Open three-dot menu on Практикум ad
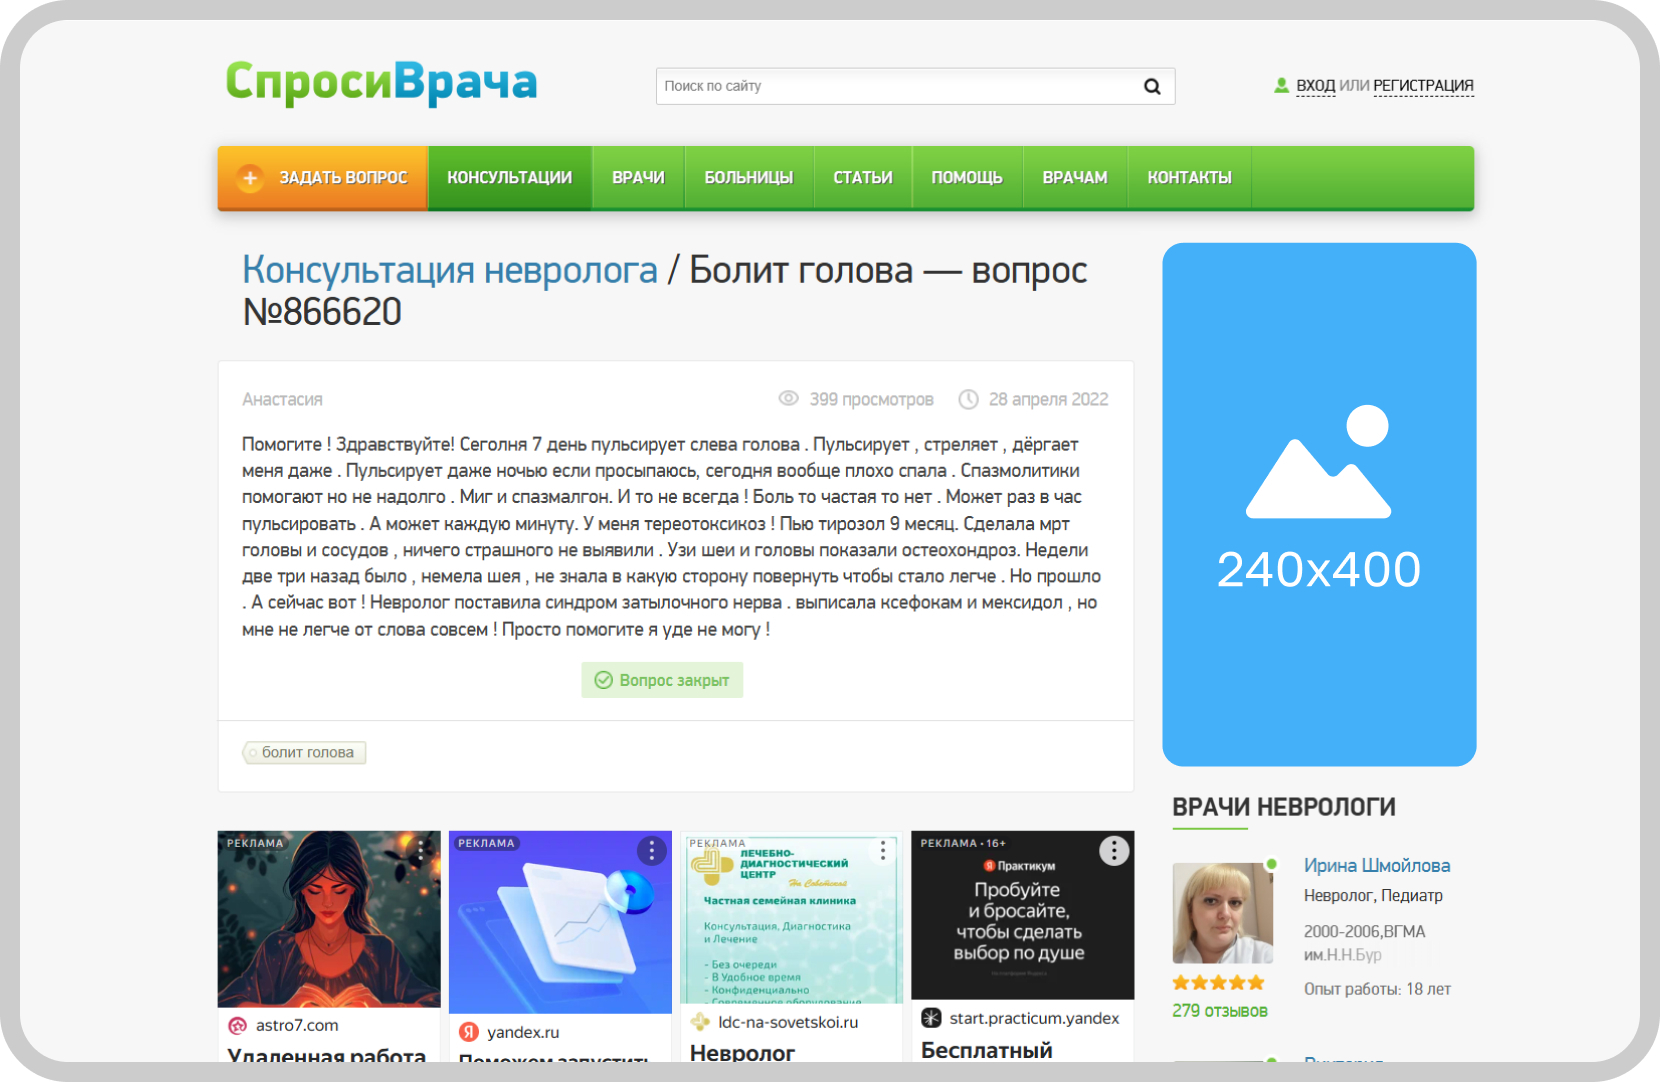The image size is (1660, 1082). [x=1114, y=850]
